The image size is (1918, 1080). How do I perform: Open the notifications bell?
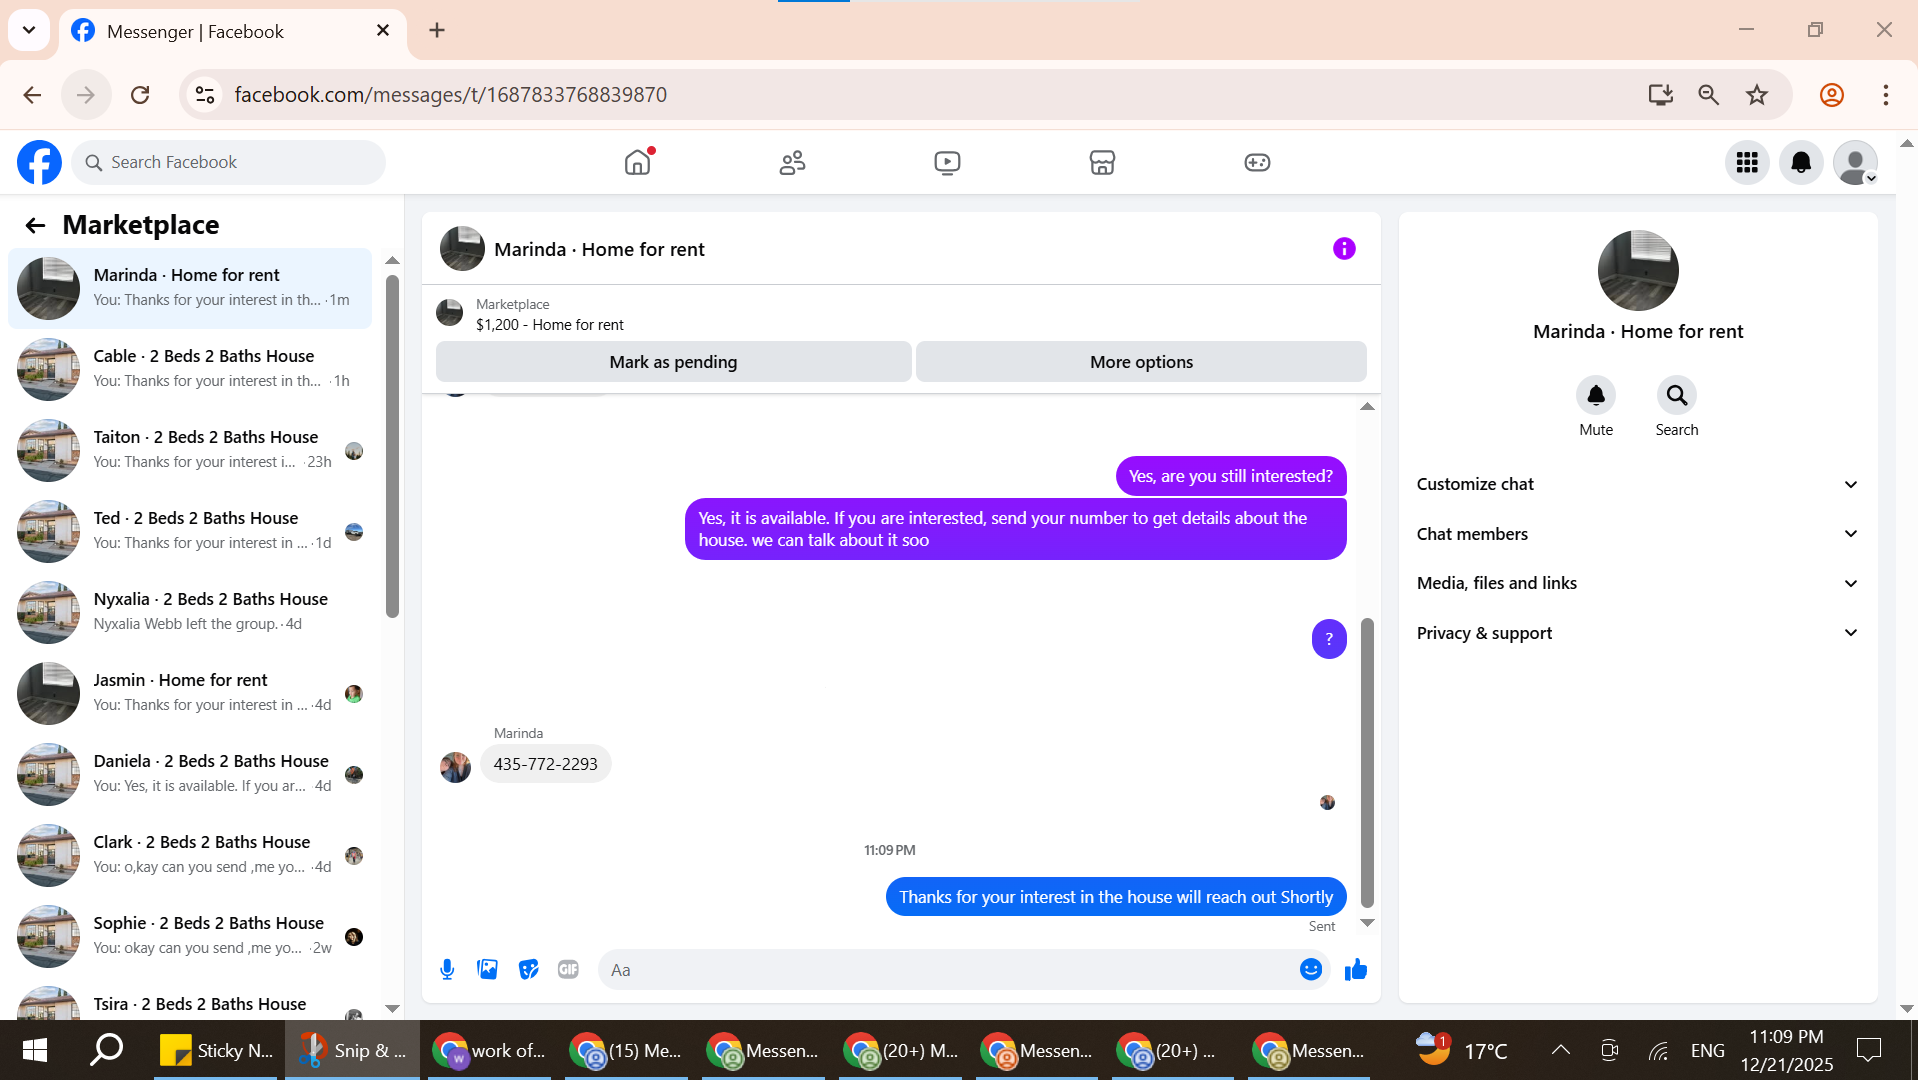pyautogui.click(x=1801, y=162)
